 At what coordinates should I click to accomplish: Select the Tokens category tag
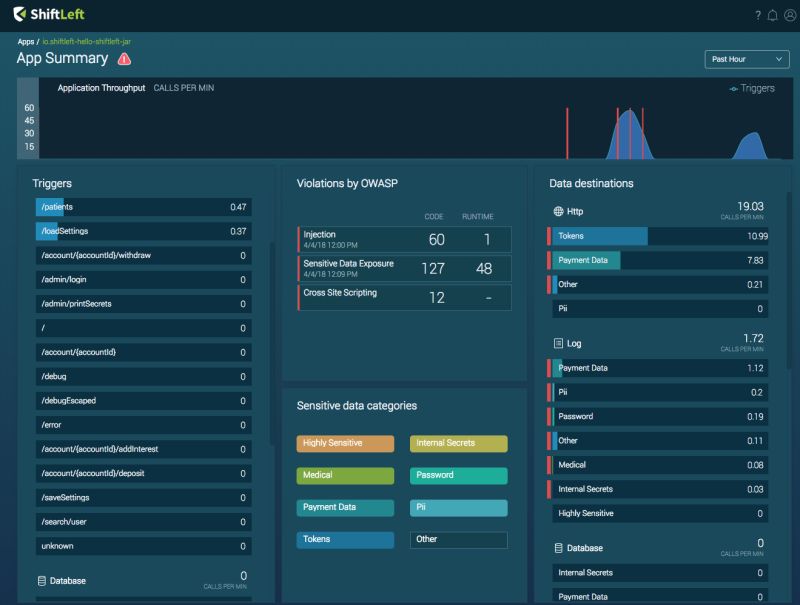point(345,540)
